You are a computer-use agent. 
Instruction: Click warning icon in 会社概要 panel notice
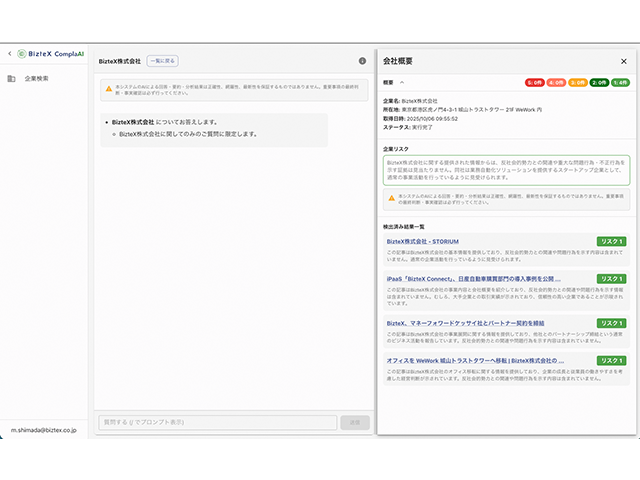(391, 198)
